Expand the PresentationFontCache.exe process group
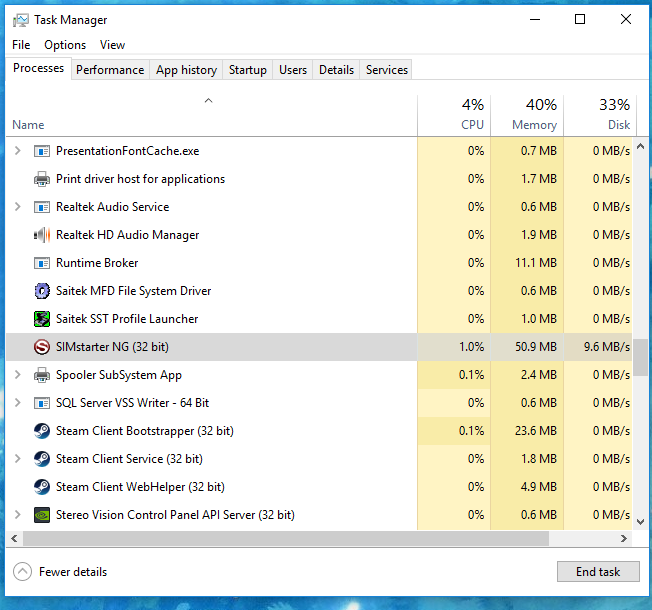 coord(17,151)
